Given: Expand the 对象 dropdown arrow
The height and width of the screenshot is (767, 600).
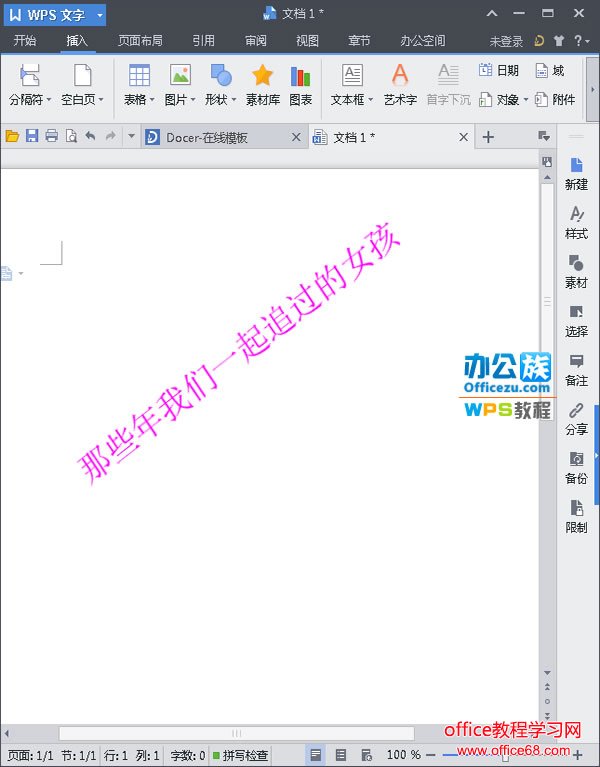Looking at the screenshot, I should [526, 100].
